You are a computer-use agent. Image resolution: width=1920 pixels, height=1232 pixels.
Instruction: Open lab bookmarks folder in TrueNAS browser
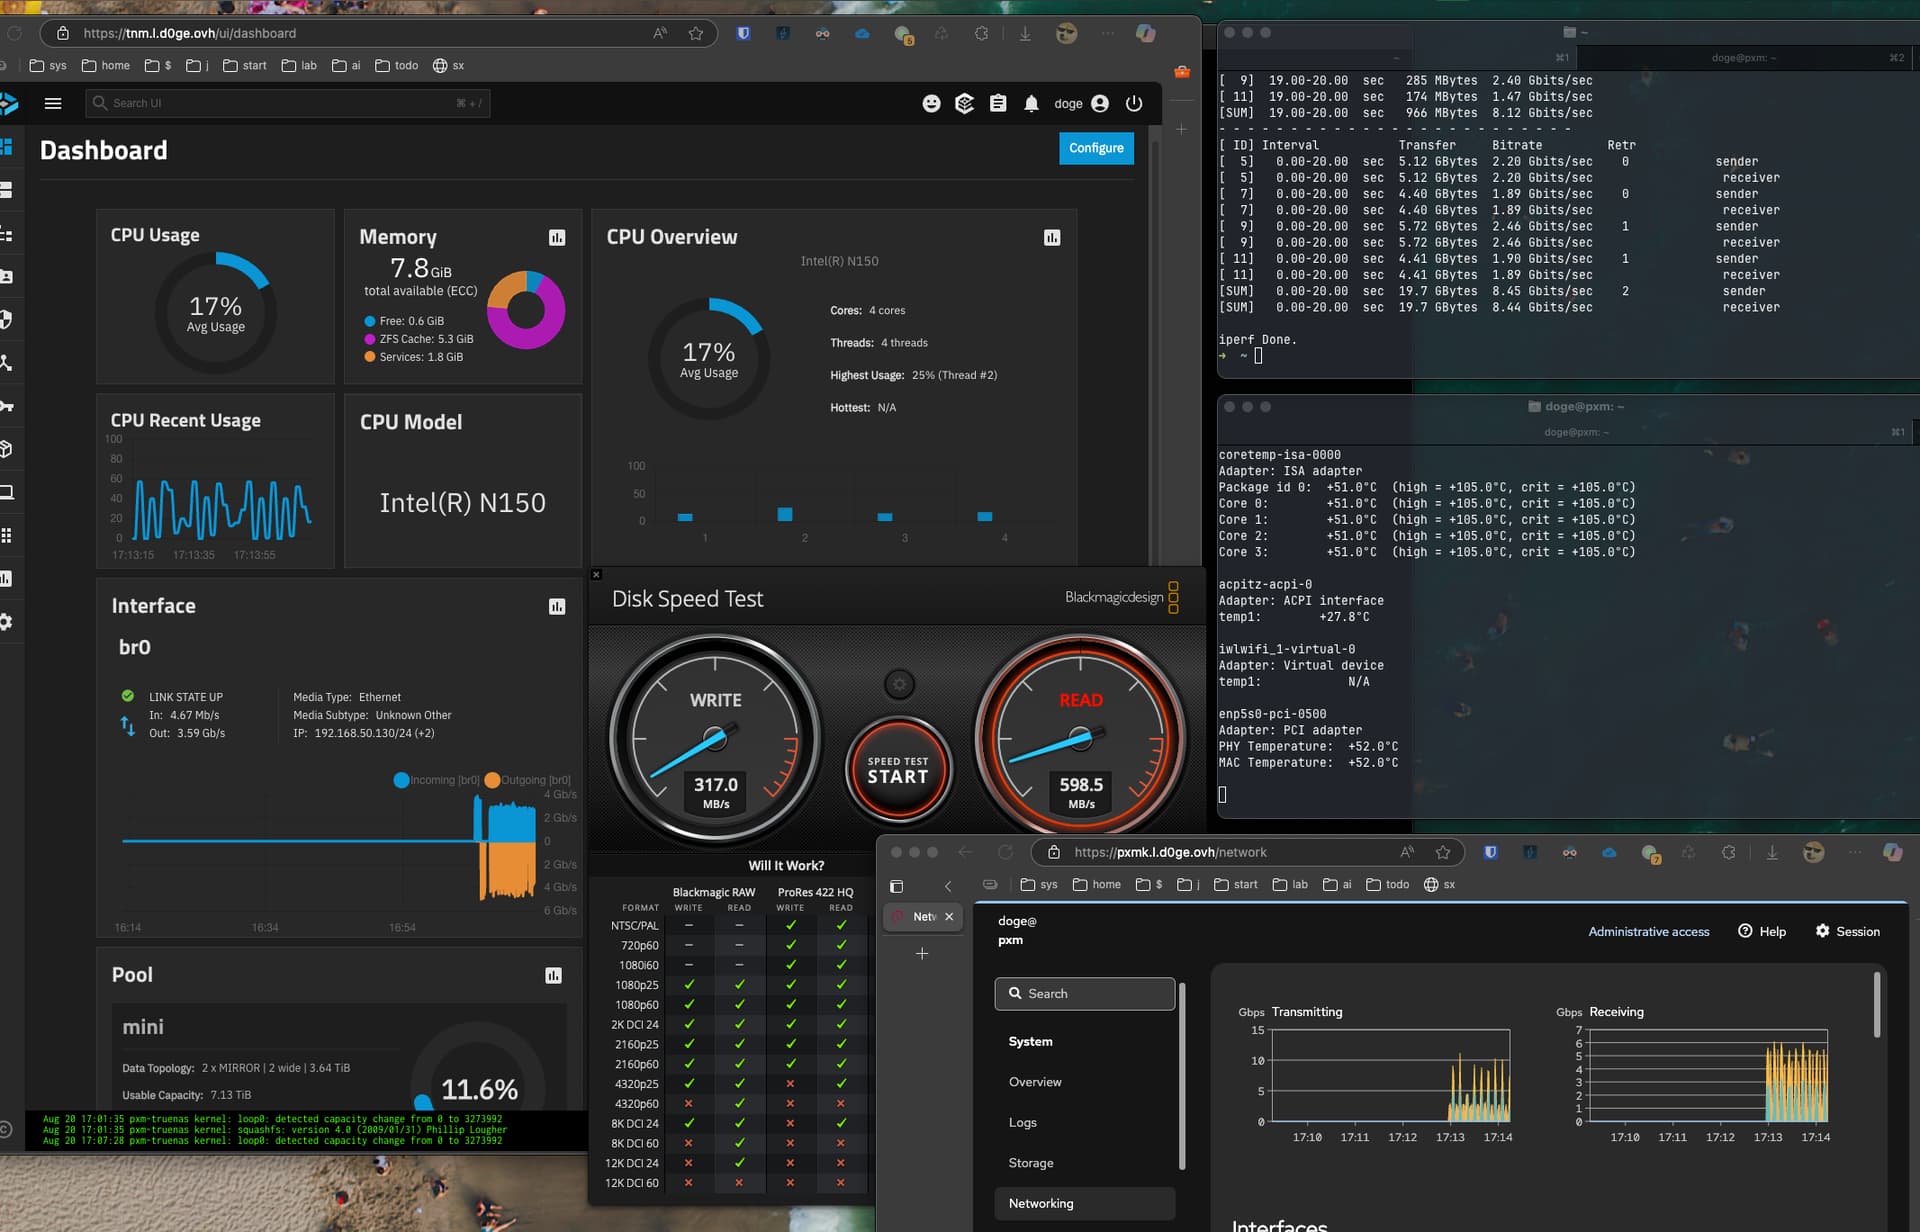[299, 65]
